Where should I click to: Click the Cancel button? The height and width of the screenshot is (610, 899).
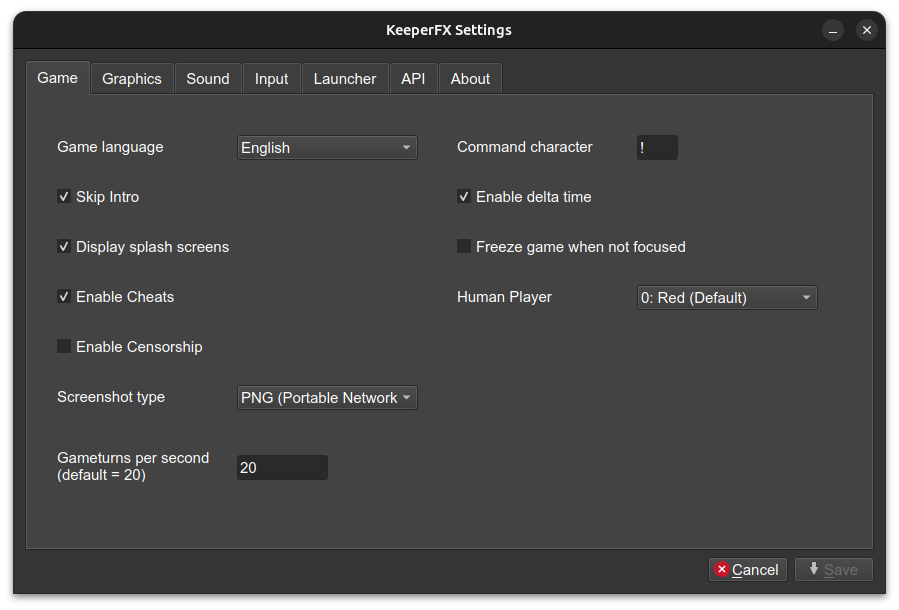tap(748, 570)
